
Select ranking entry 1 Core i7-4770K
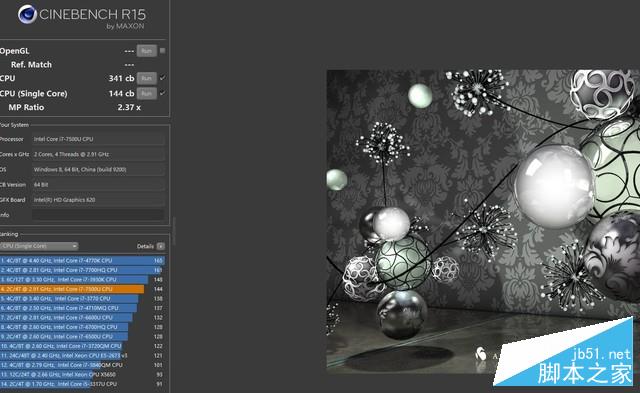pyautogui.click(x=82, y=260)
